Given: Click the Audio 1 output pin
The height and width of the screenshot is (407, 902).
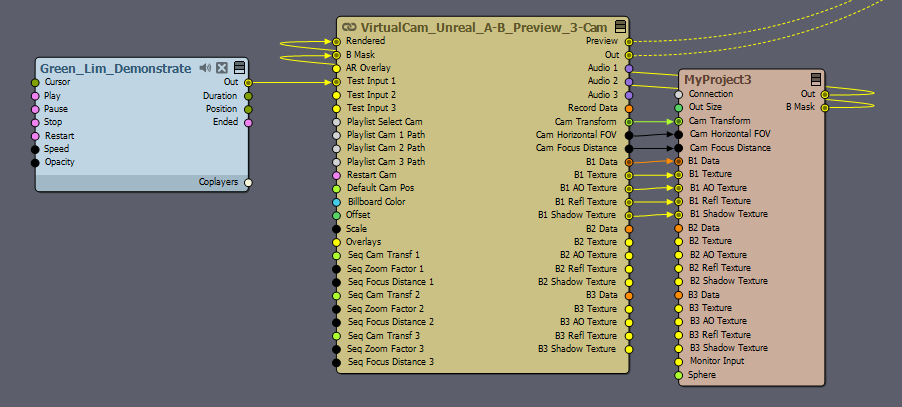Looking at the screenshot, I should 629,68.
